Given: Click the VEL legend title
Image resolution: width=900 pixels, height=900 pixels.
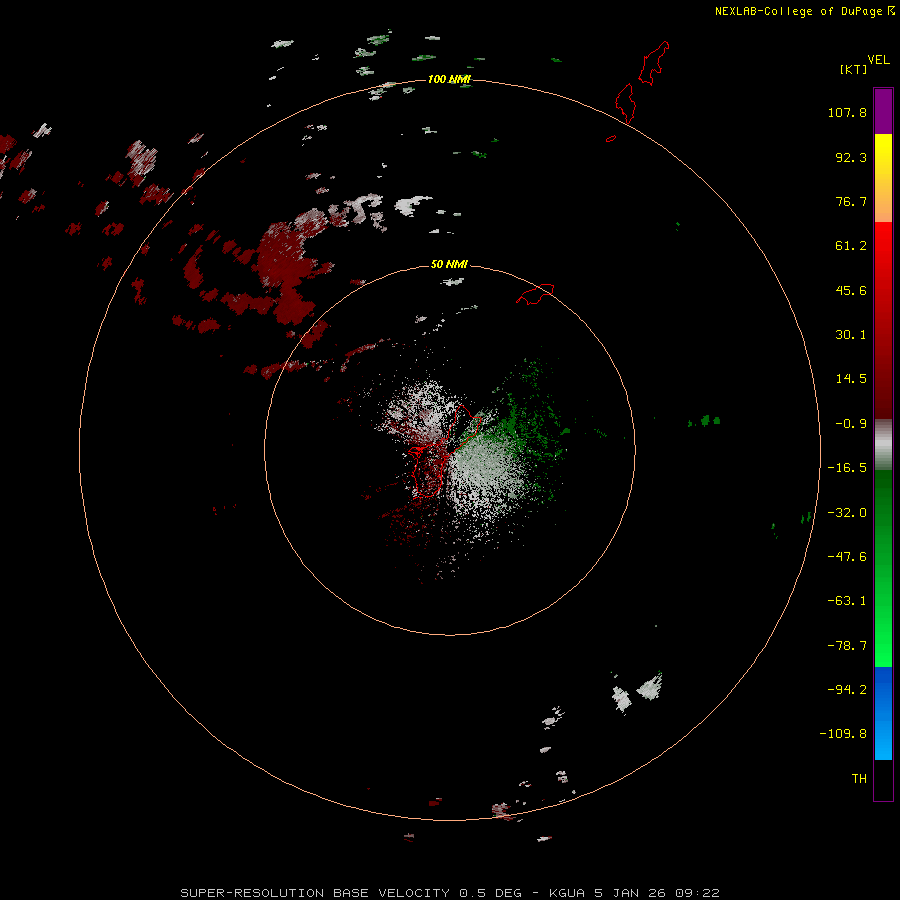Looking at the screenshot, I should [878, 60].
